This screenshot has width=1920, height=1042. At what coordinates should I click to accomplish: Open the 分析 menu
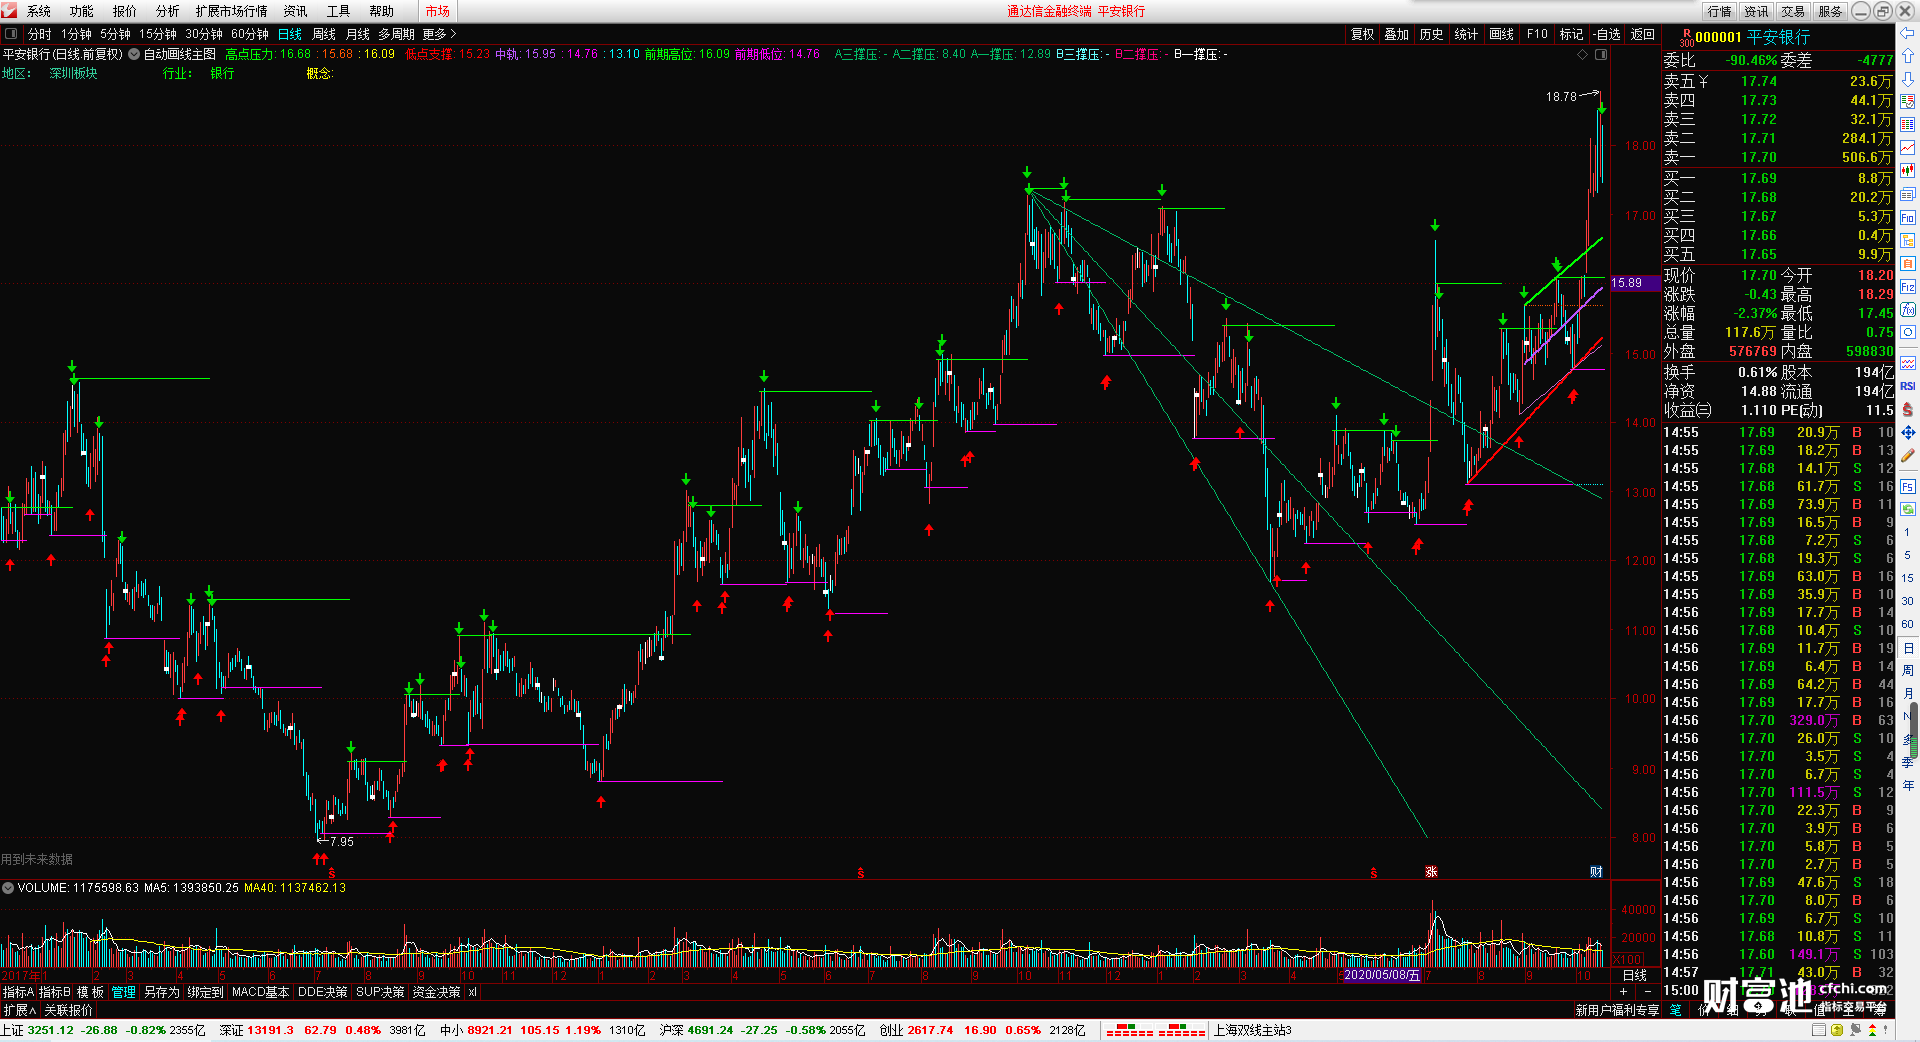click(x=167, y=11)
